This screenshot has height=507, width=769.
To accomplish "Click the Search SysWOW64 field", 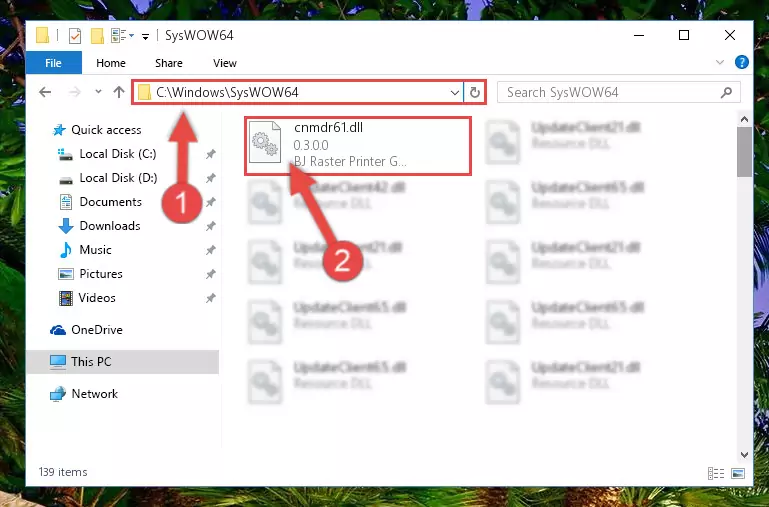I will (618, 92).
